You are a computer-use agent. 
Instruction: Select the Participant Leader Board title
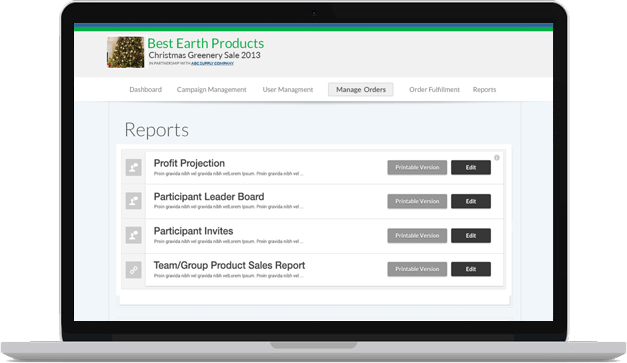209,197
